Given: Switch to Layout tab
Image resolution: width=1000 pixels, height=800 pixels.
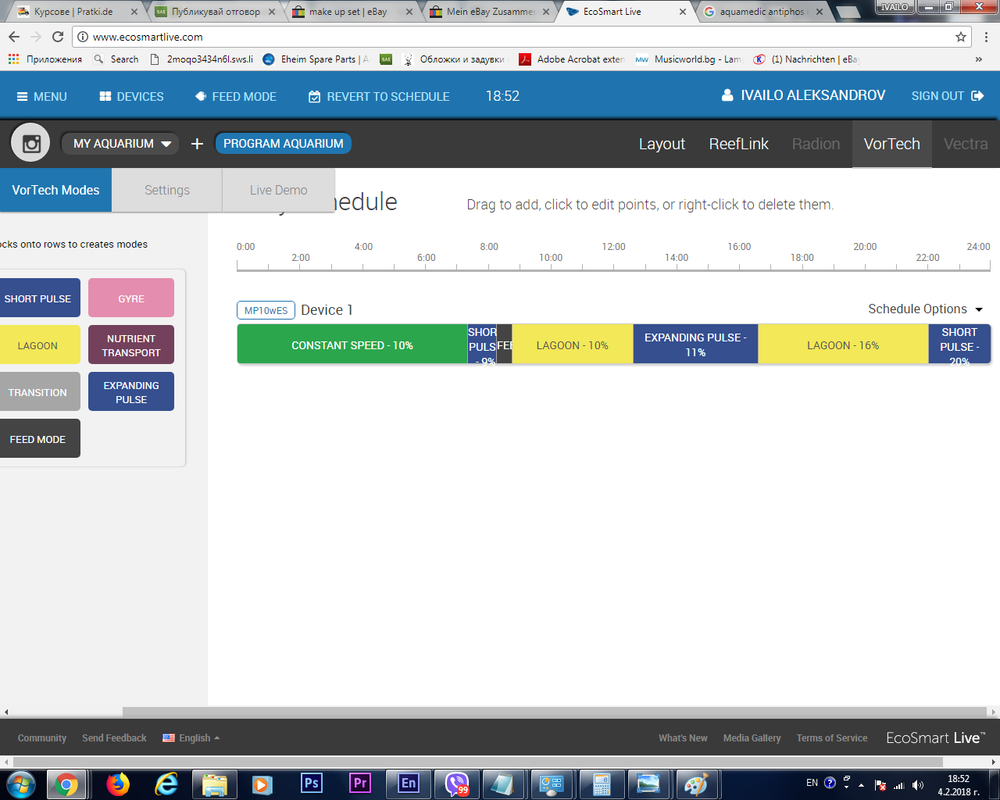Looking at the screenshot, I should click(661, 144).
